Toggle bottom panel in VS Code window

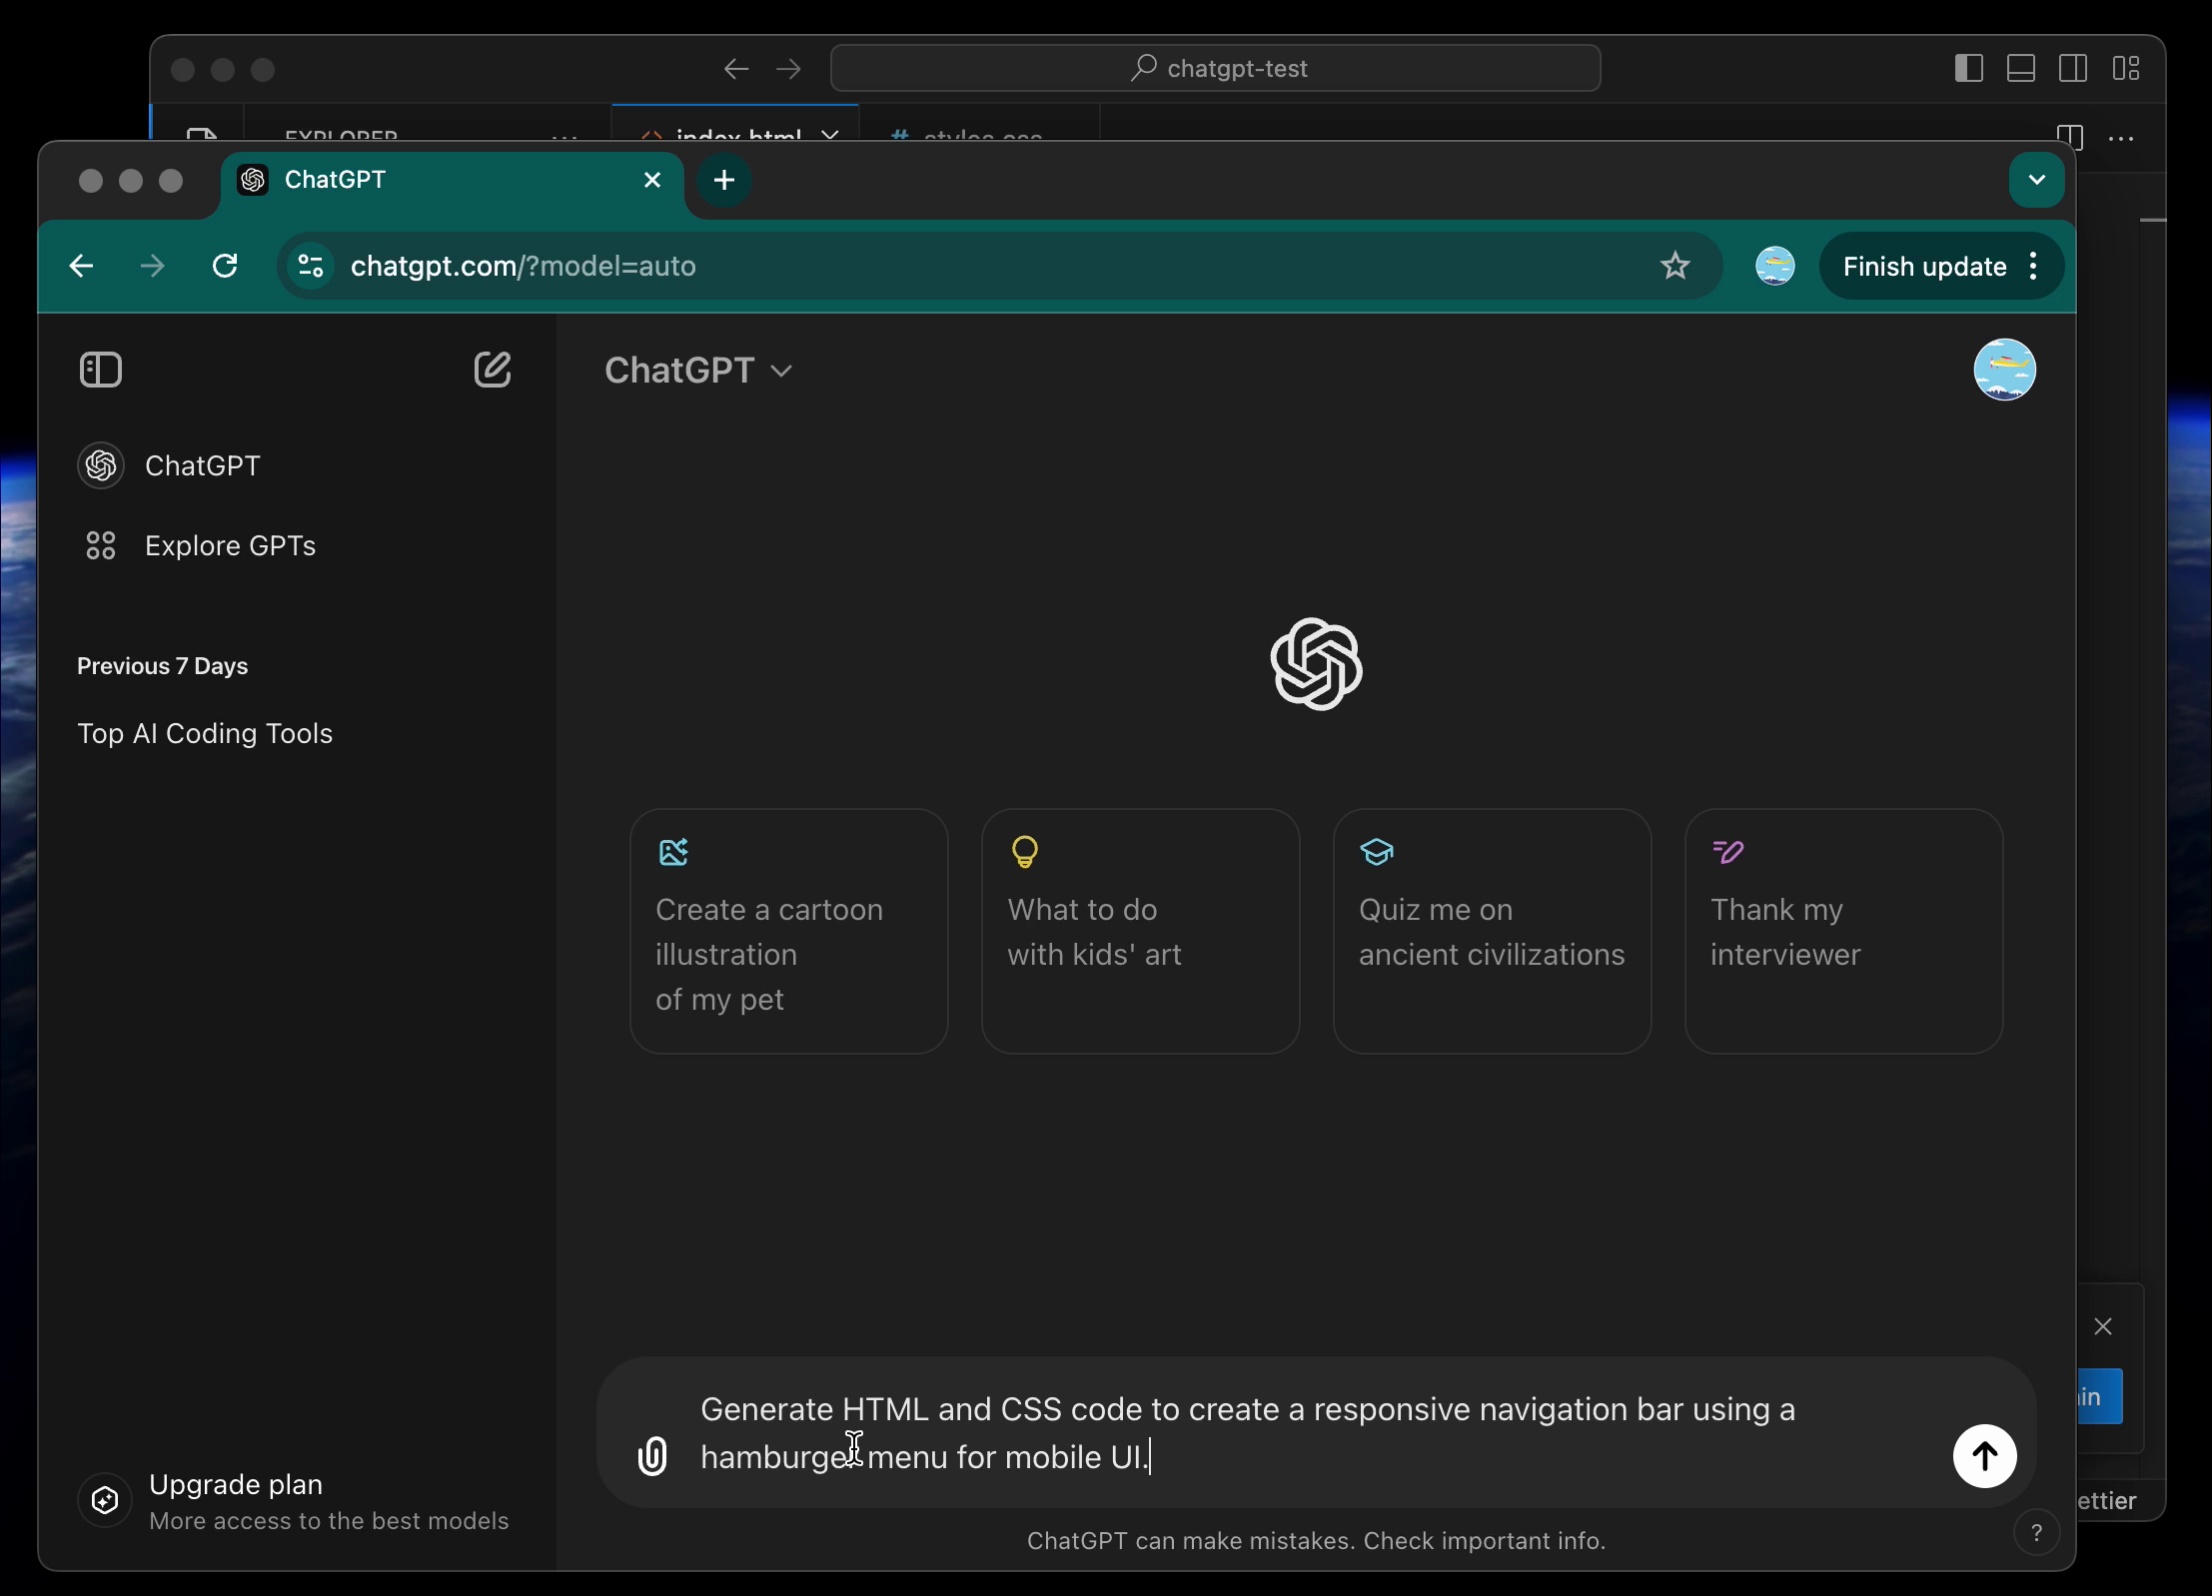[x=2021, y=68]
